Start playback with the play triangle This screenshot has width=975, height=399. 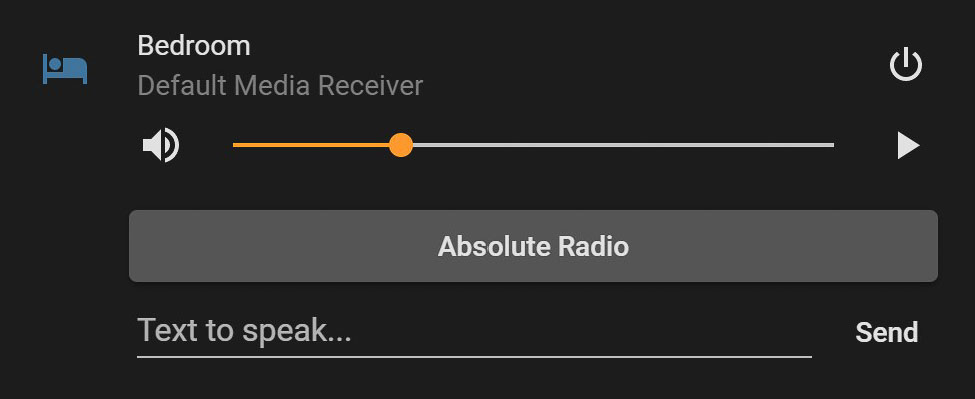[x=908, y=146]
